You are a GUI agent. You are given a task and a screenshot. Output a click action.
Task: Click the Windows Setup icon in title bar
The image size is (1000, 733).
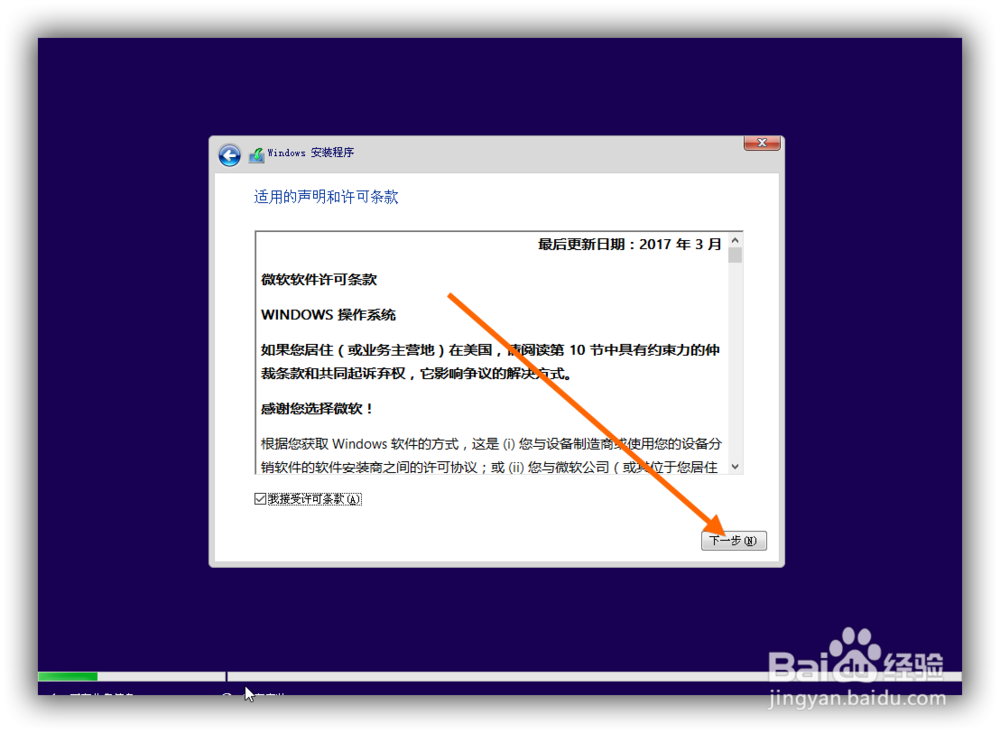[256, 154]
